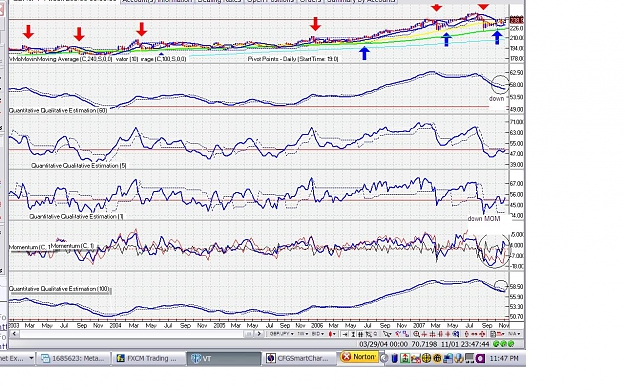Open the BID price type dropdown
Screen dimensions: 625x391
click(318, 334)
